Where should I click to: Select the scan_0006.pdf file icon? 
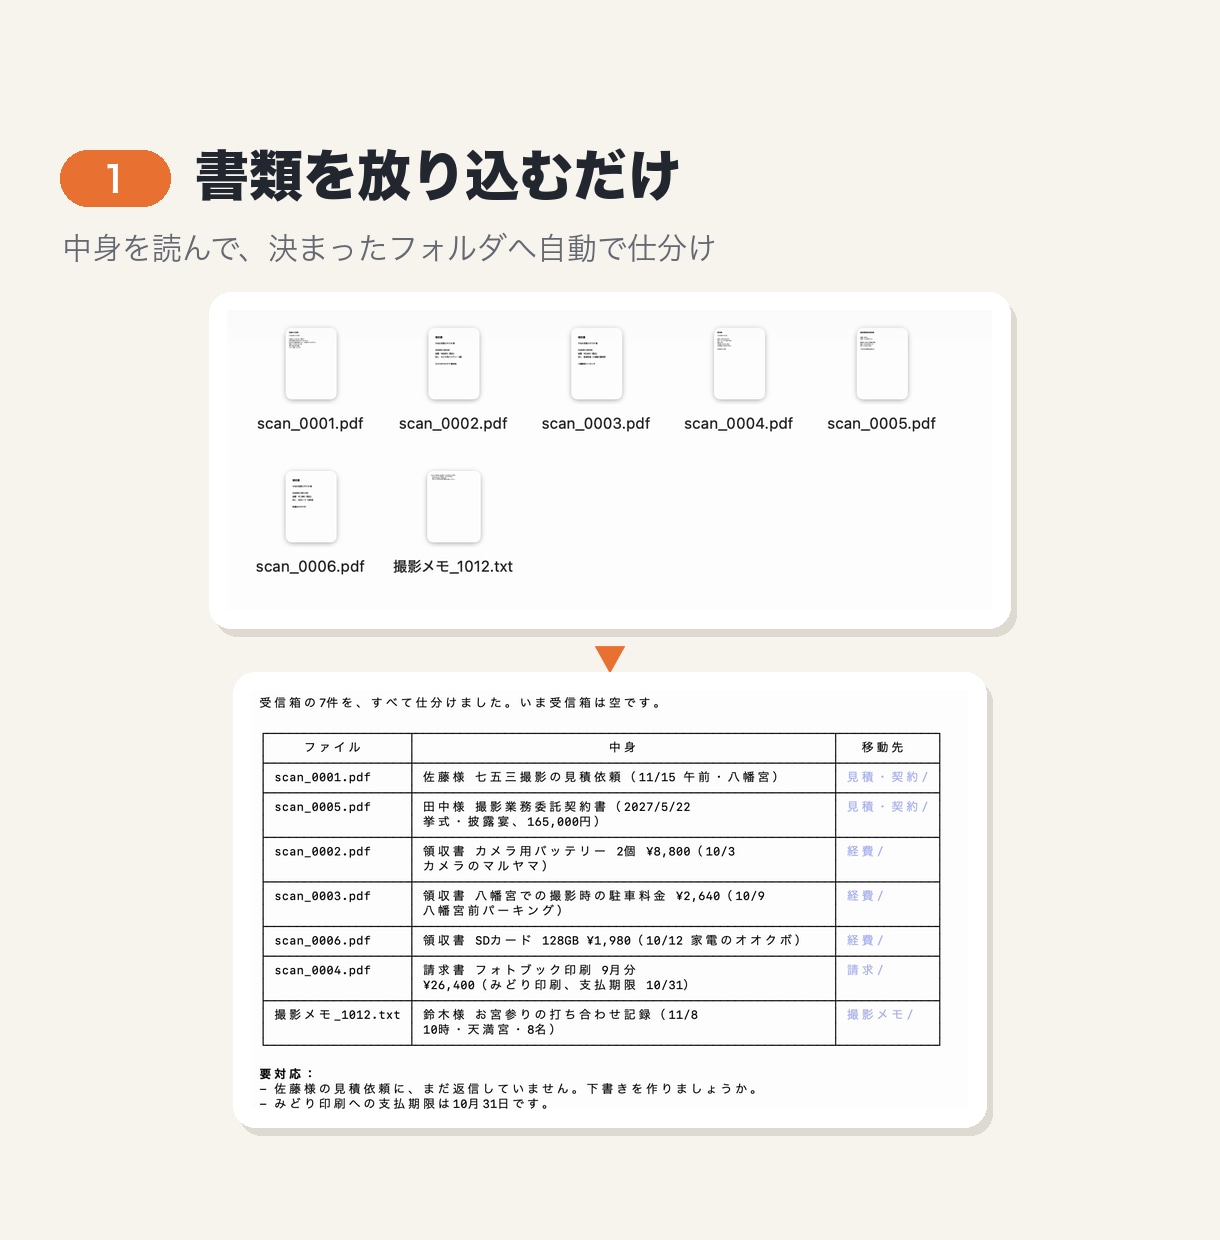pyautogui.click(x=311, y=507)
